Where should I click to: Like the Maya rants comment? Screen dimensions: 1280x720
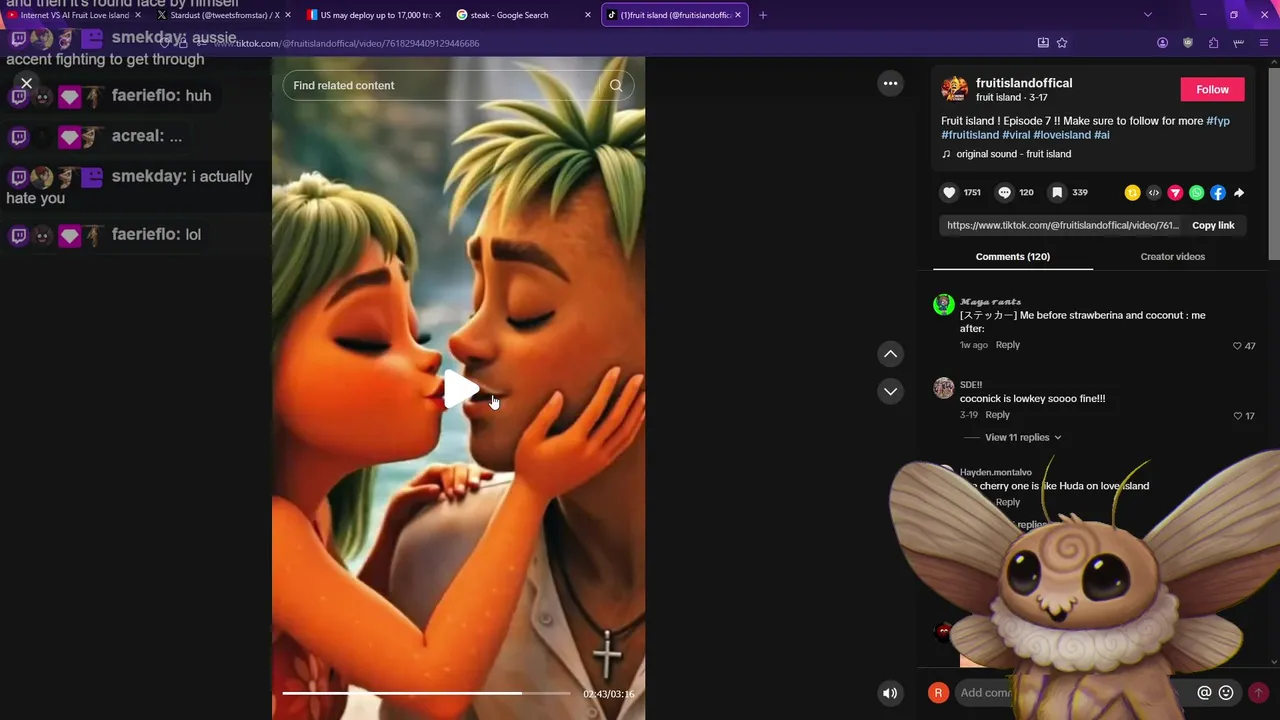(x=1238, y=346)
